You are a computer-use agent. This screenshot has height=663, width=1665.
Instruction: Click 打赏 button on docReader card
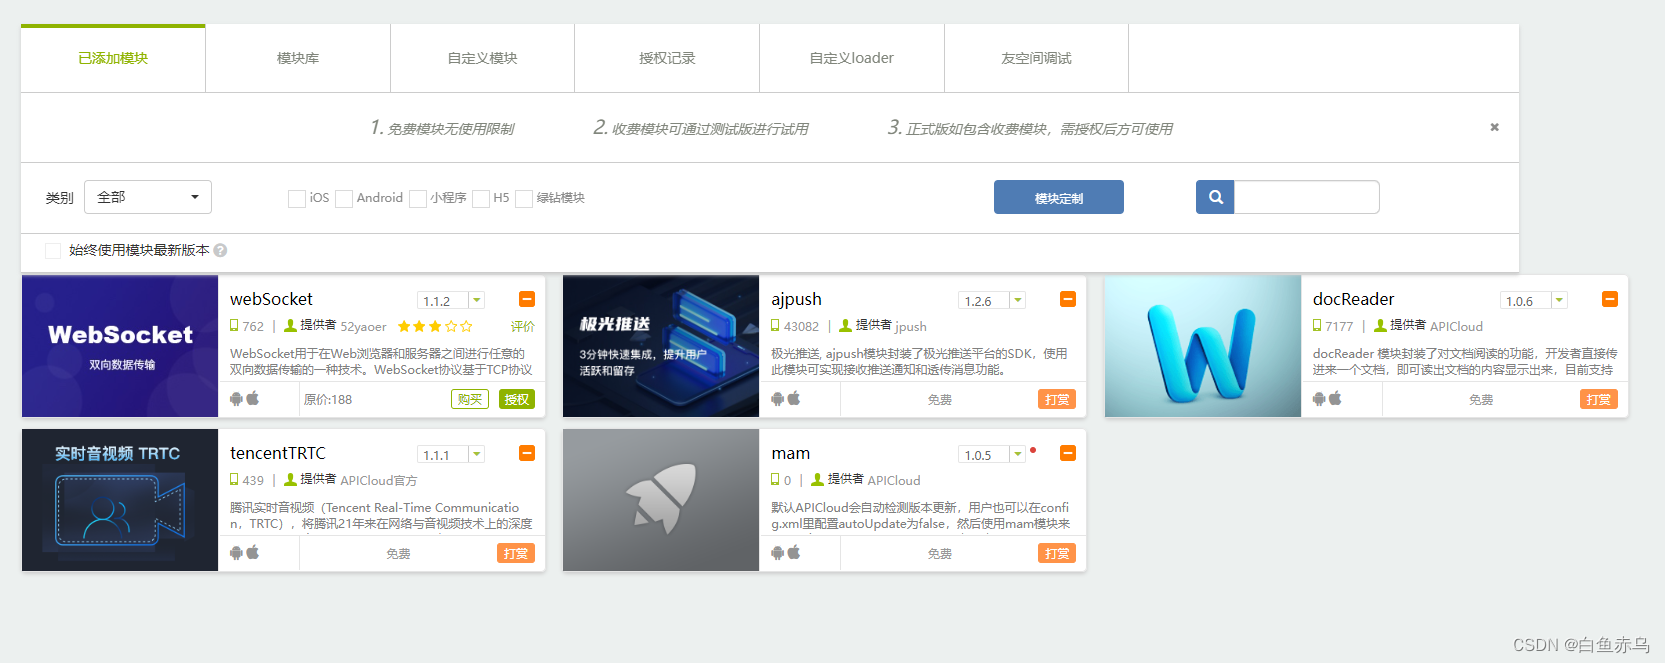pos(1599,399)
